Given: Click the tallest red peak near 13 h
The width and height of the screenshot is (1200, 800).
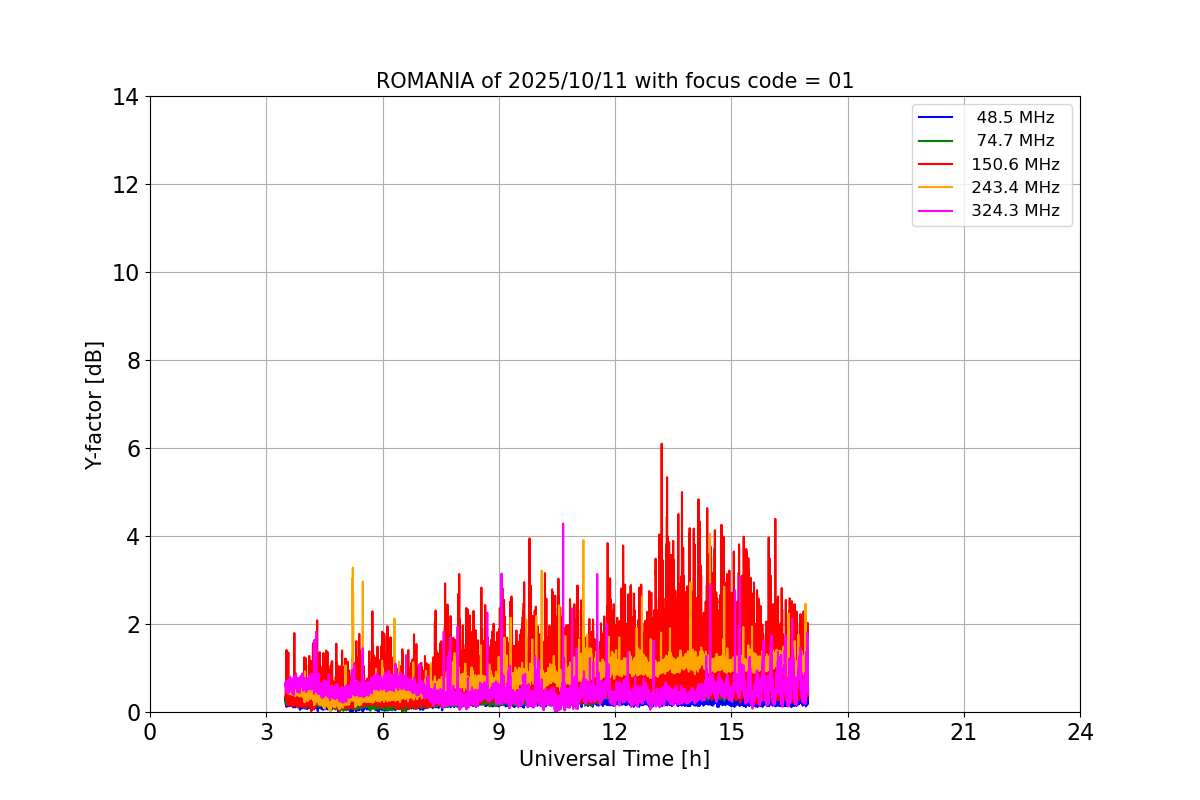Looking at the screenshot, I should [661, 445].
